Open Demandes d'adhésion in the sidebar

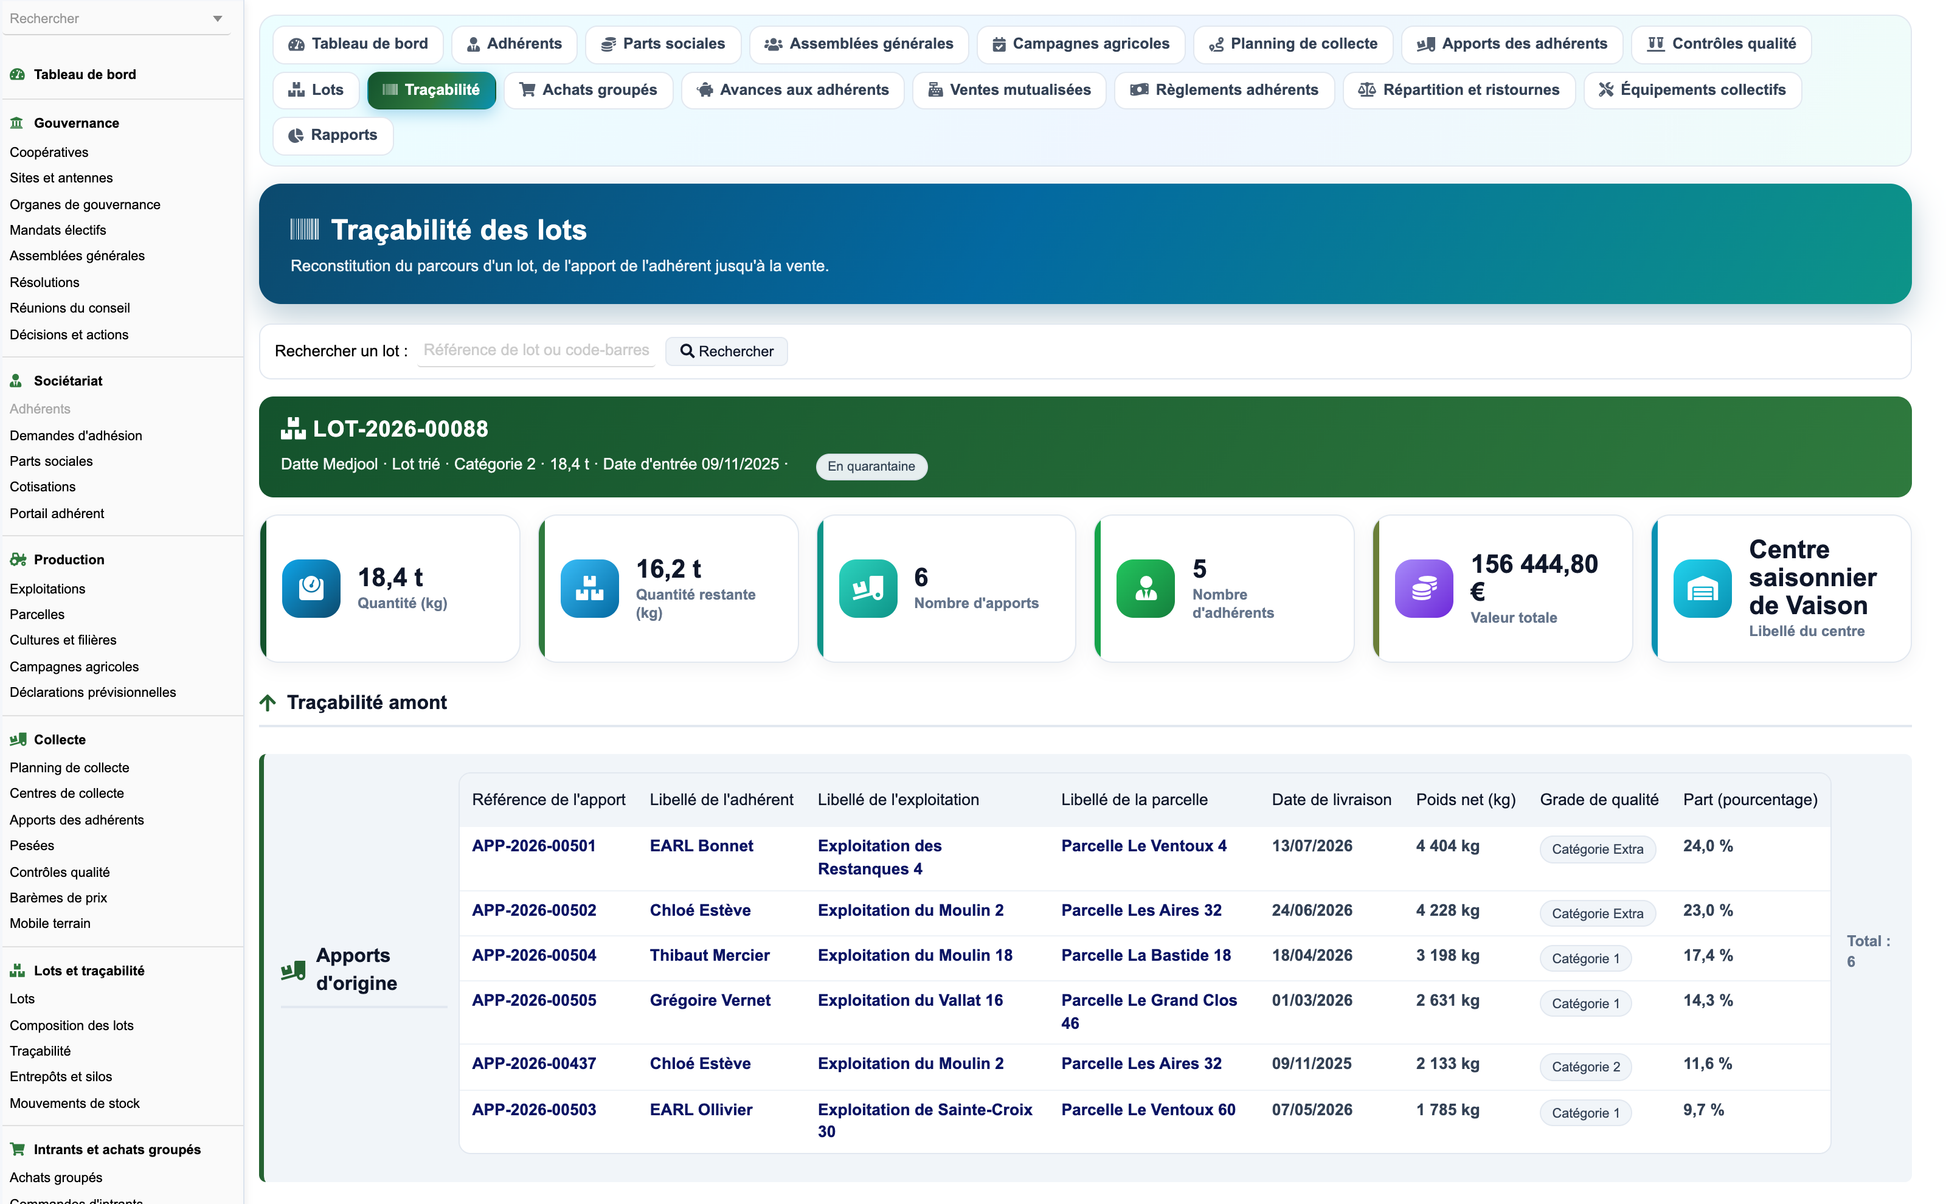76,436
